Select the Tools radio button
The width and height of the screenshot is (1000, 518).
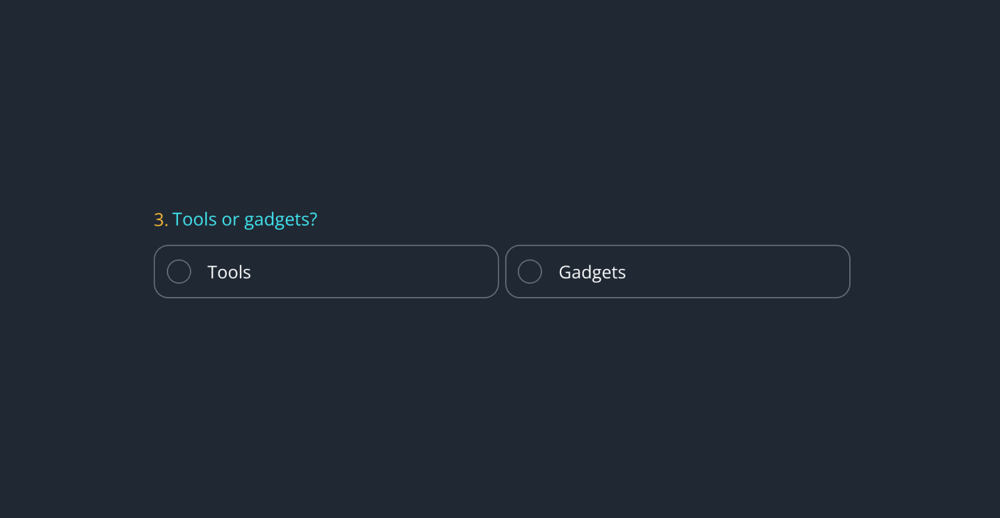click(179, 272)
